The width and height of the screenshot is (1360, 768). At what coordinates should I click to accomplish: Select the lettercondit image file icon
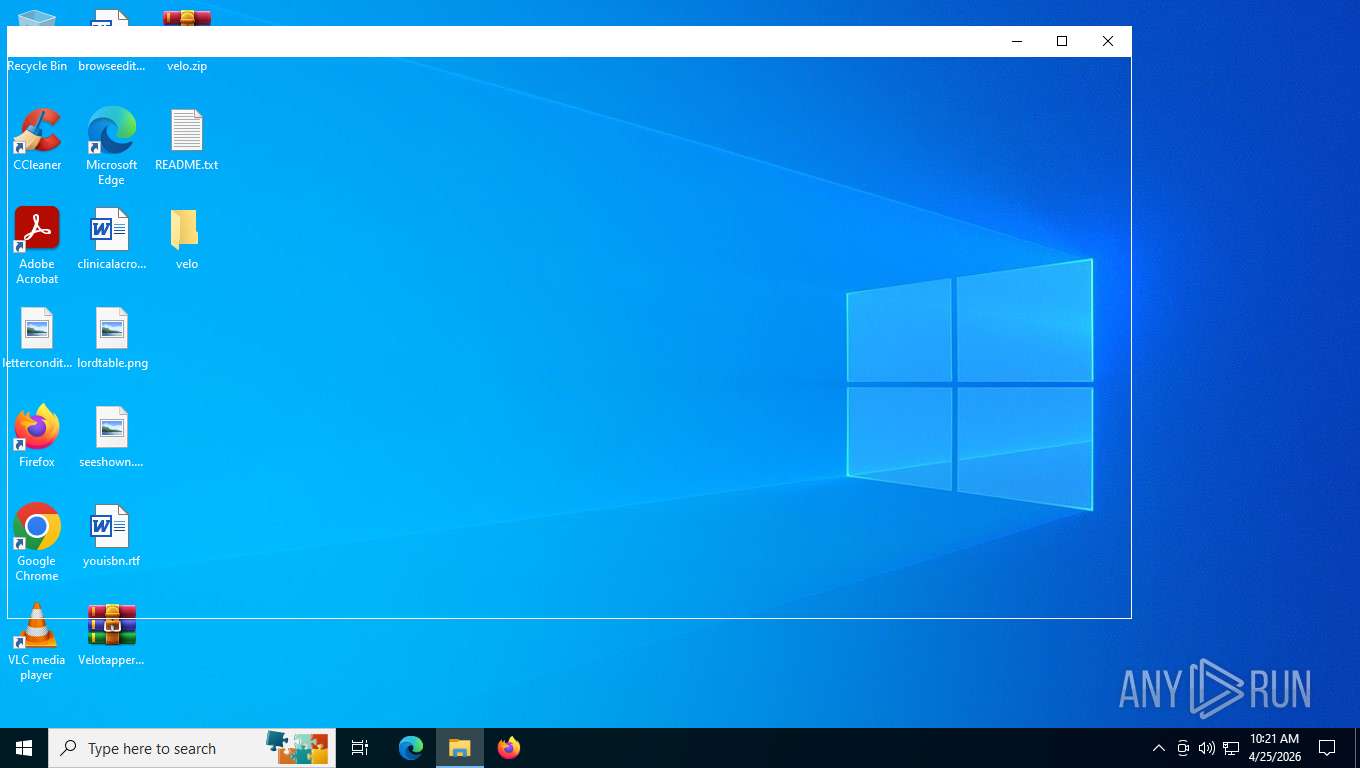pyautogui.click(x=37, y=337)
